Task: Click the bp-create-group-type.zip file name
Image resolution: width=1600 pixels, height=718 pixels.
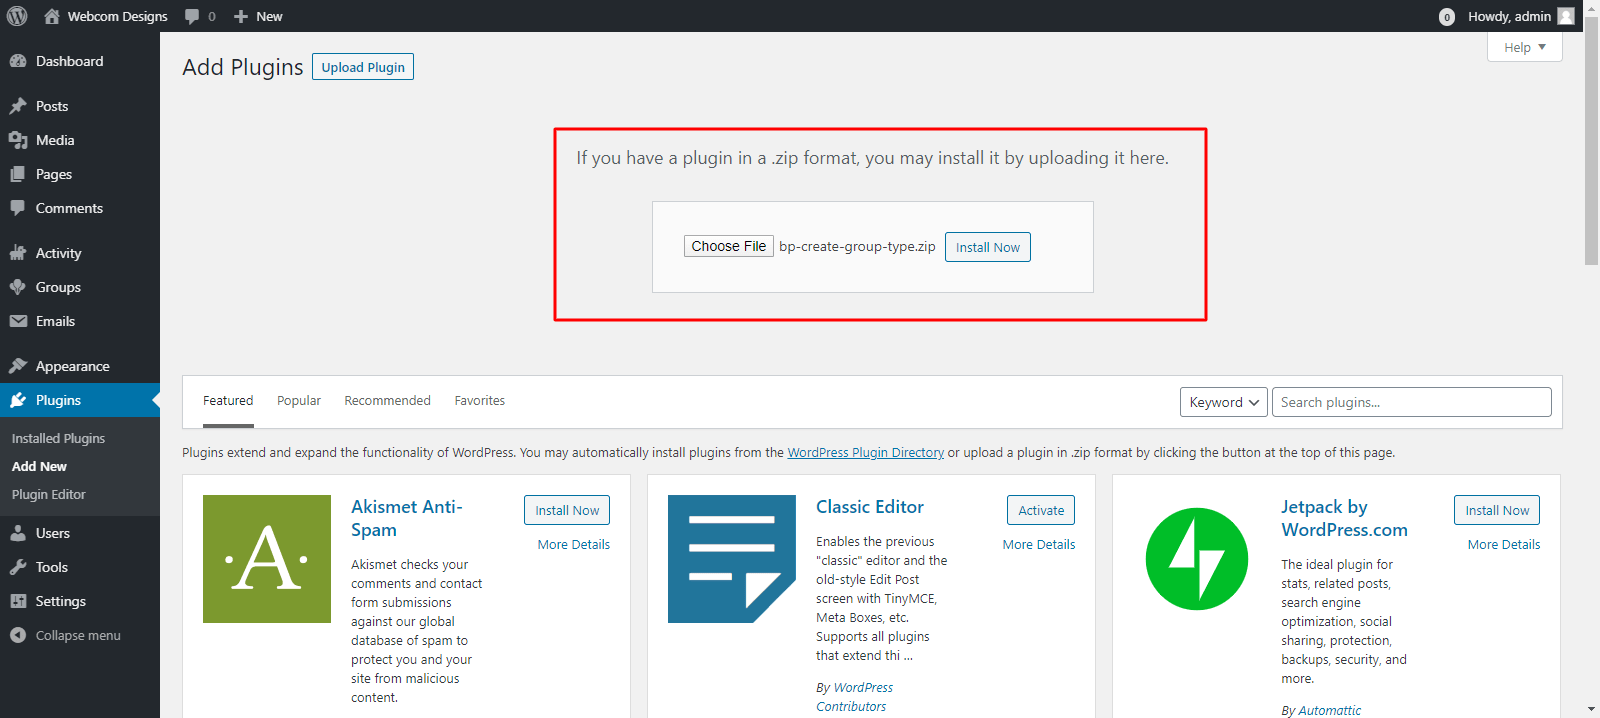Action: coord(858,246)
